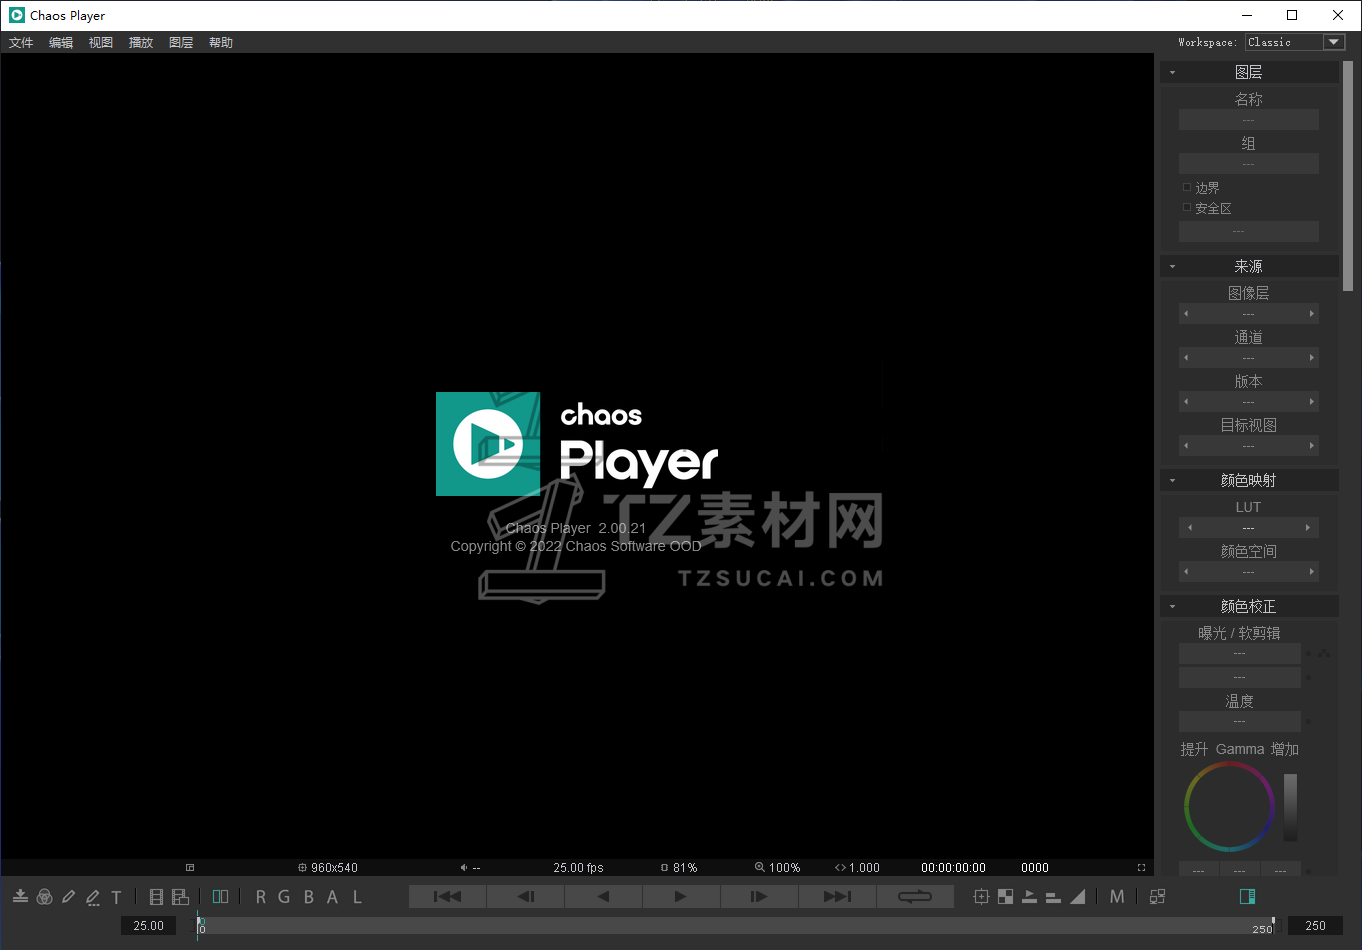Image resolution: width=1362 pixels, height=950 pixels.
Task: Click the single filmstrip icon
Action: click(x=156, y=897)
